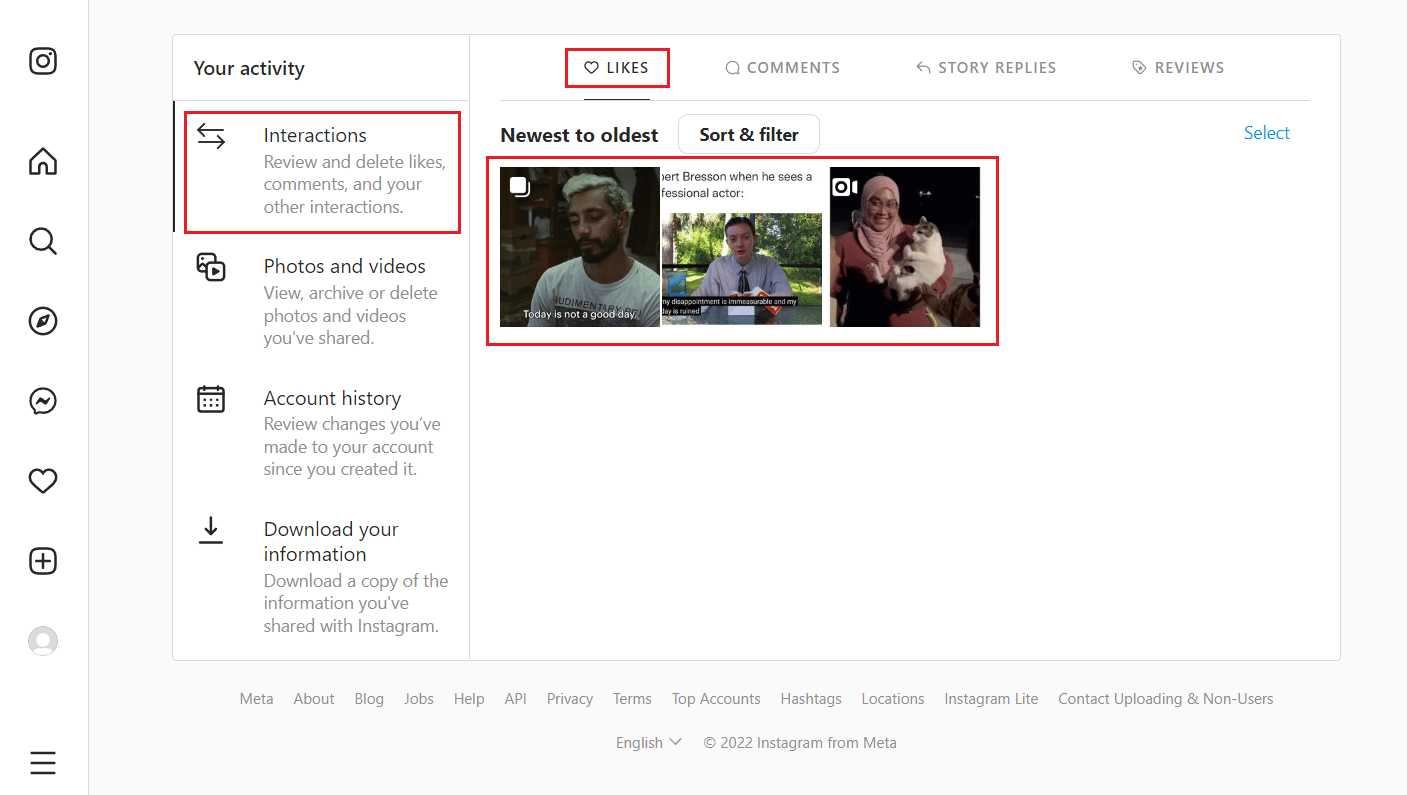The height and width of the screenshot is (795, 1407).
Task: Open Sort & filter options
Action: tap(748, 134)
